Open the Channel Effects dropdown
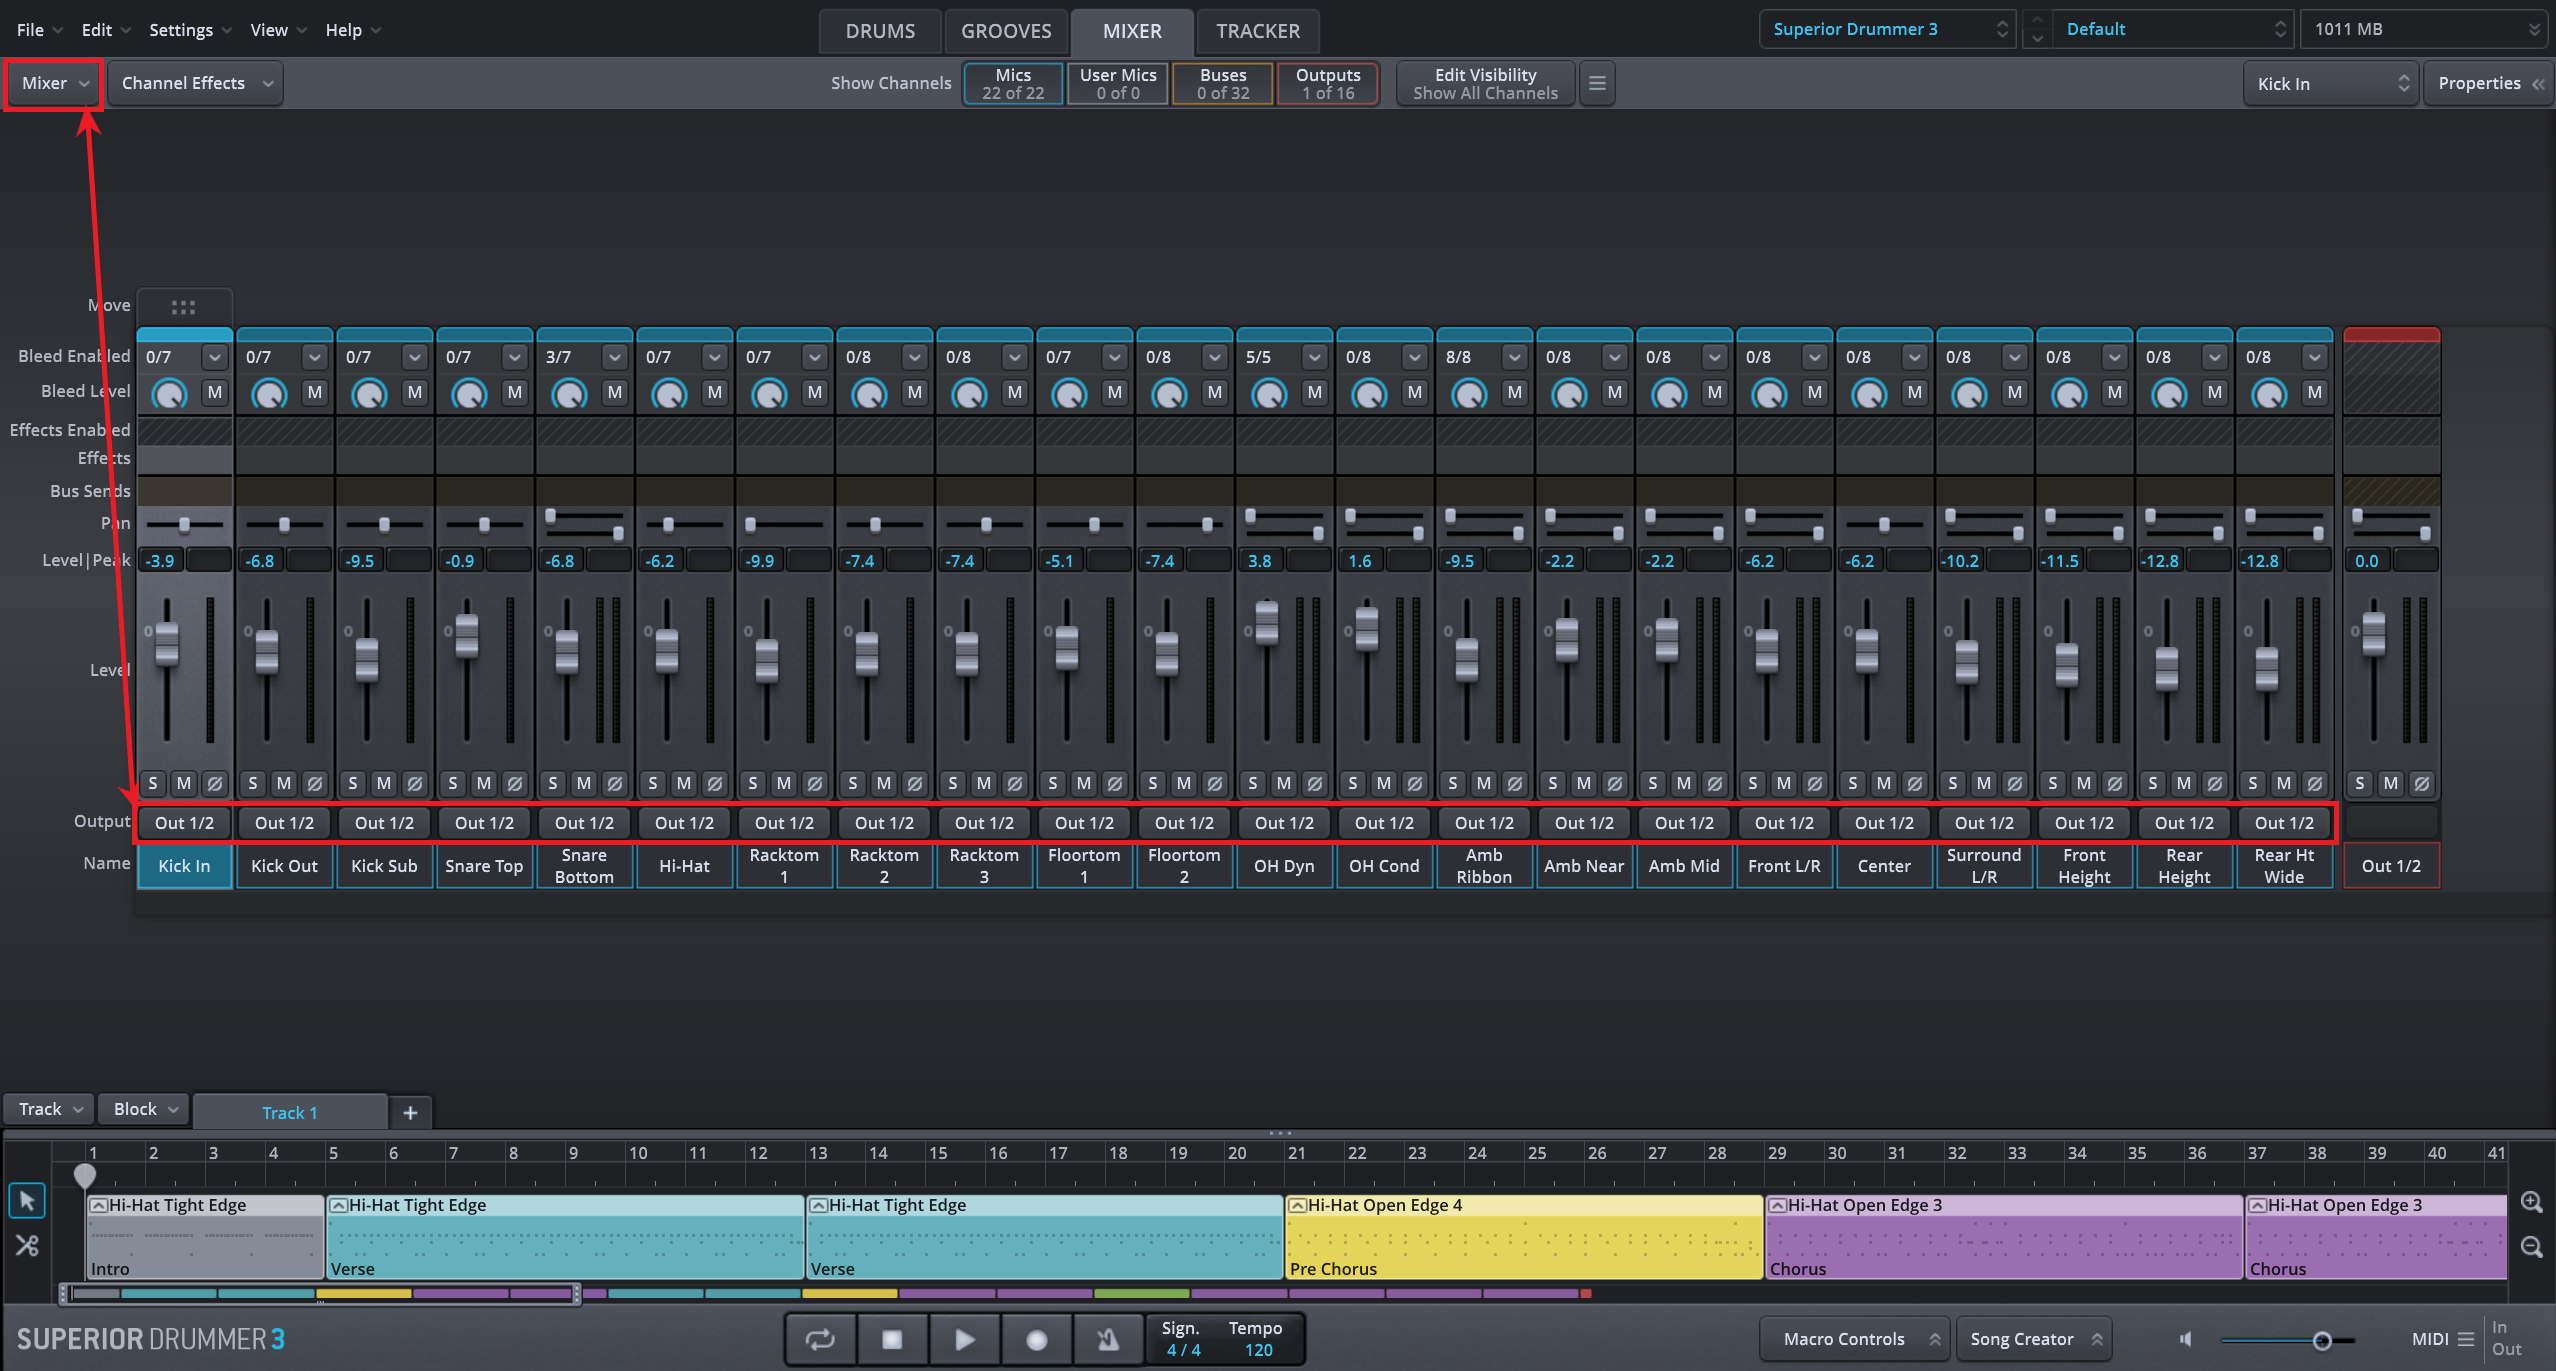Viewport: 2556px width, 1371px height. pos(196,83)
